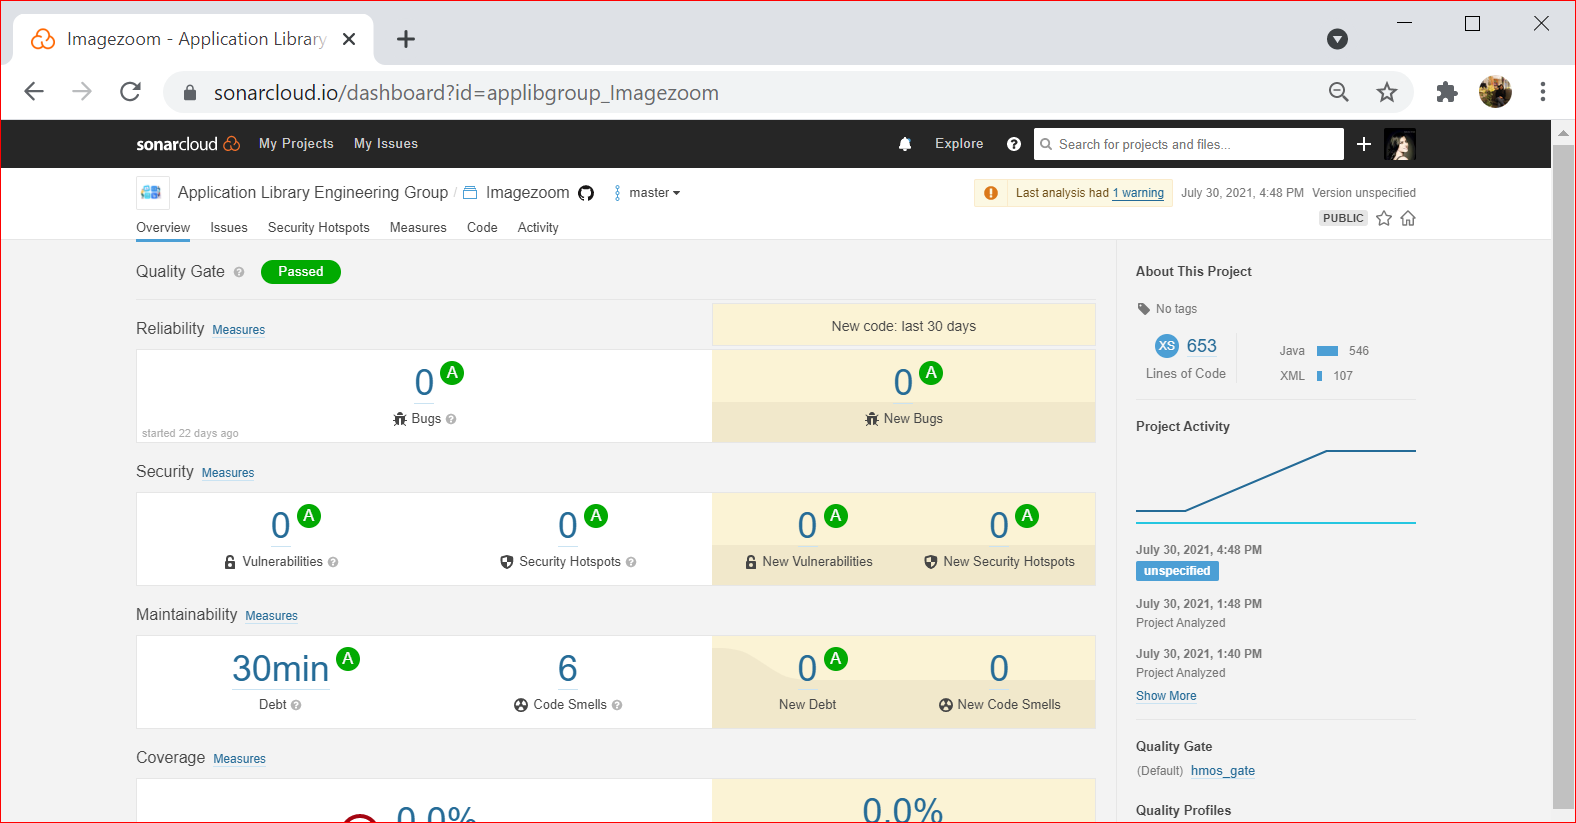Open the Activity tab
Viewport: 1576px width, 823px height.
pyautogui.click(x=538, y=228)
